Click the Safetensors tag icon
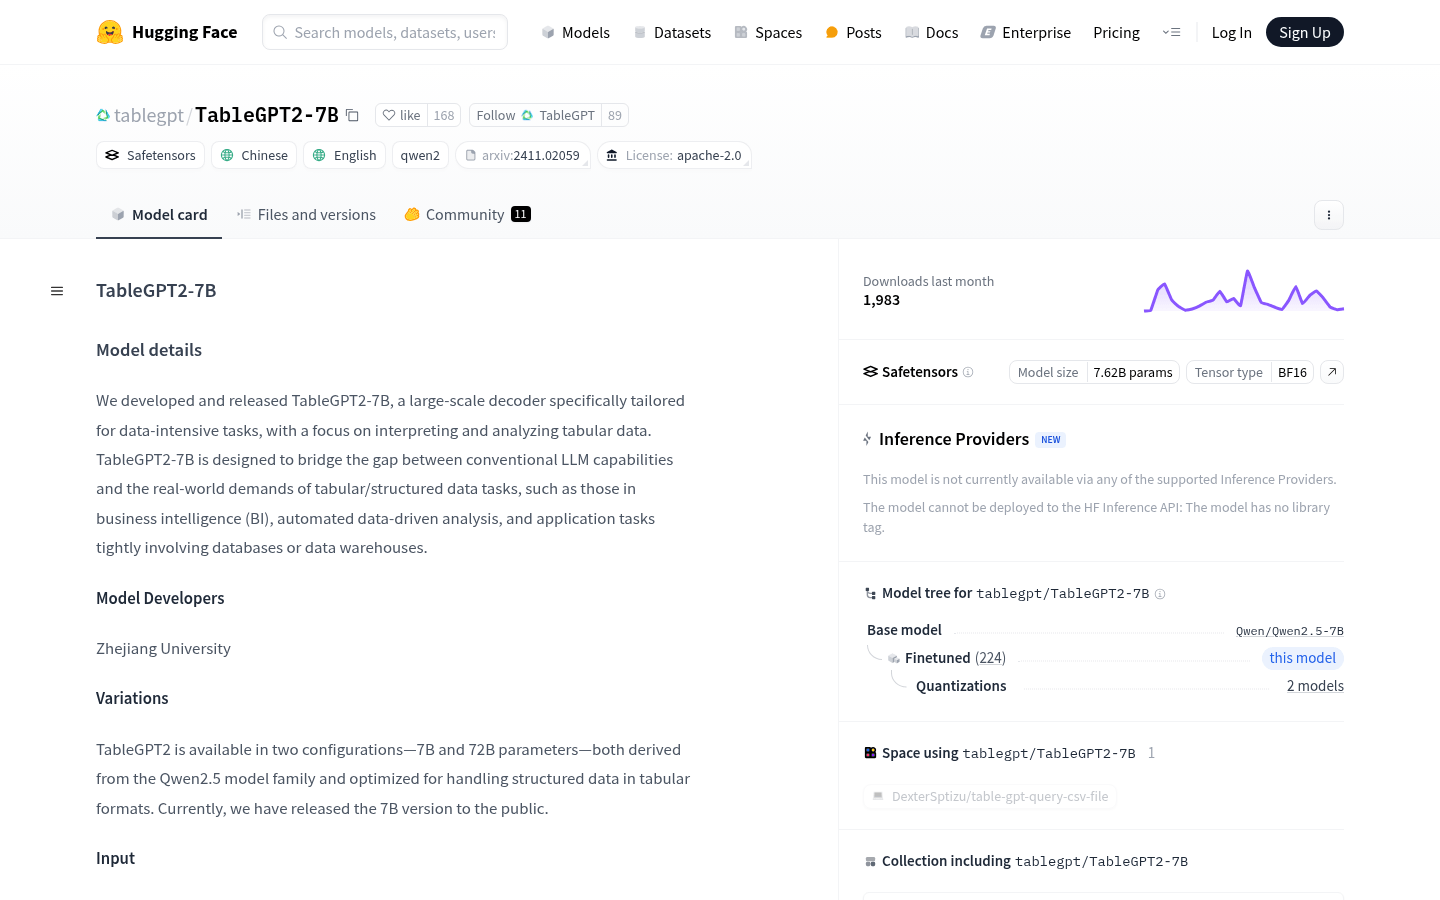Viewport: 1440px width, 900px height. (112, 155)
